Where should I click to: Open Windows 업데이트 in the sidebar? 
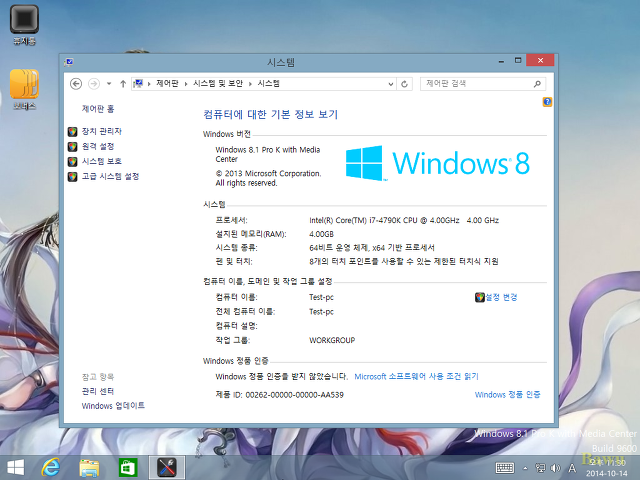coord(113,406)
